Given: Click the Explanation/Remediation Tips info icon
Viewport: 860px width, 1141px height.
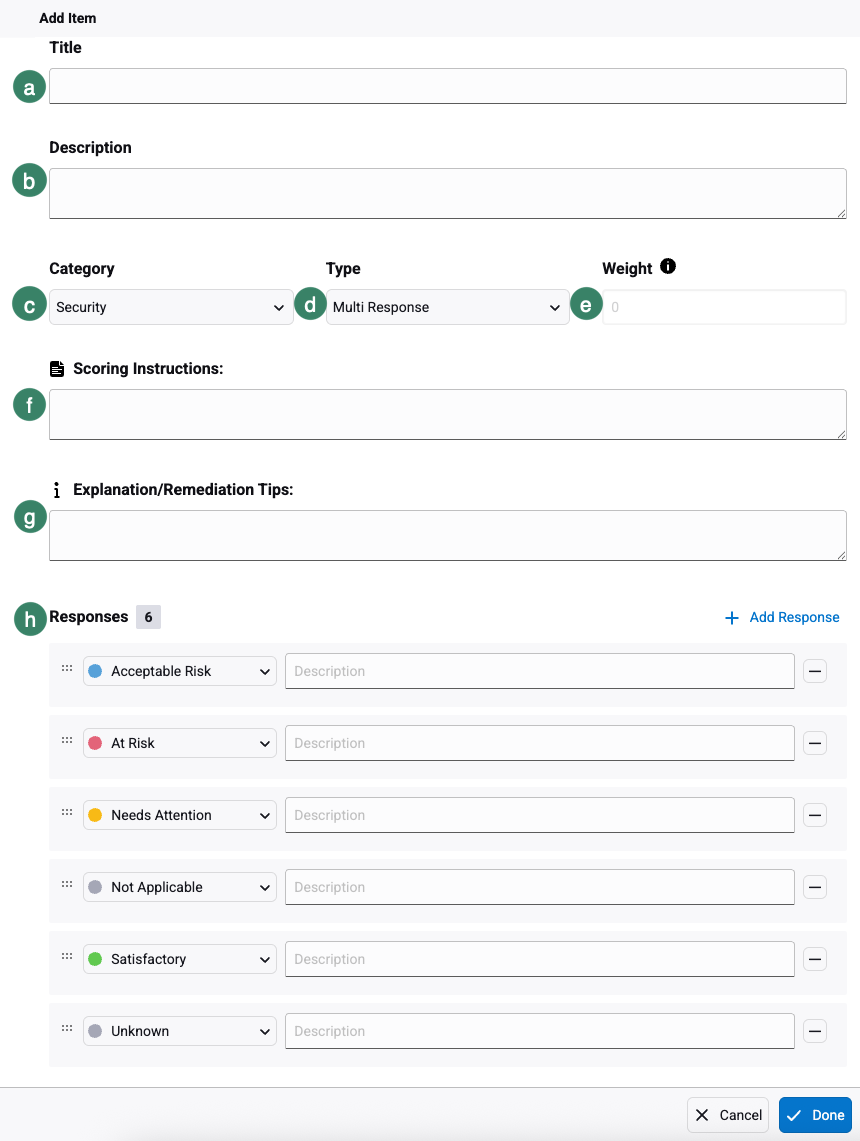Looking at the screenshot, I should coord(57,489).
